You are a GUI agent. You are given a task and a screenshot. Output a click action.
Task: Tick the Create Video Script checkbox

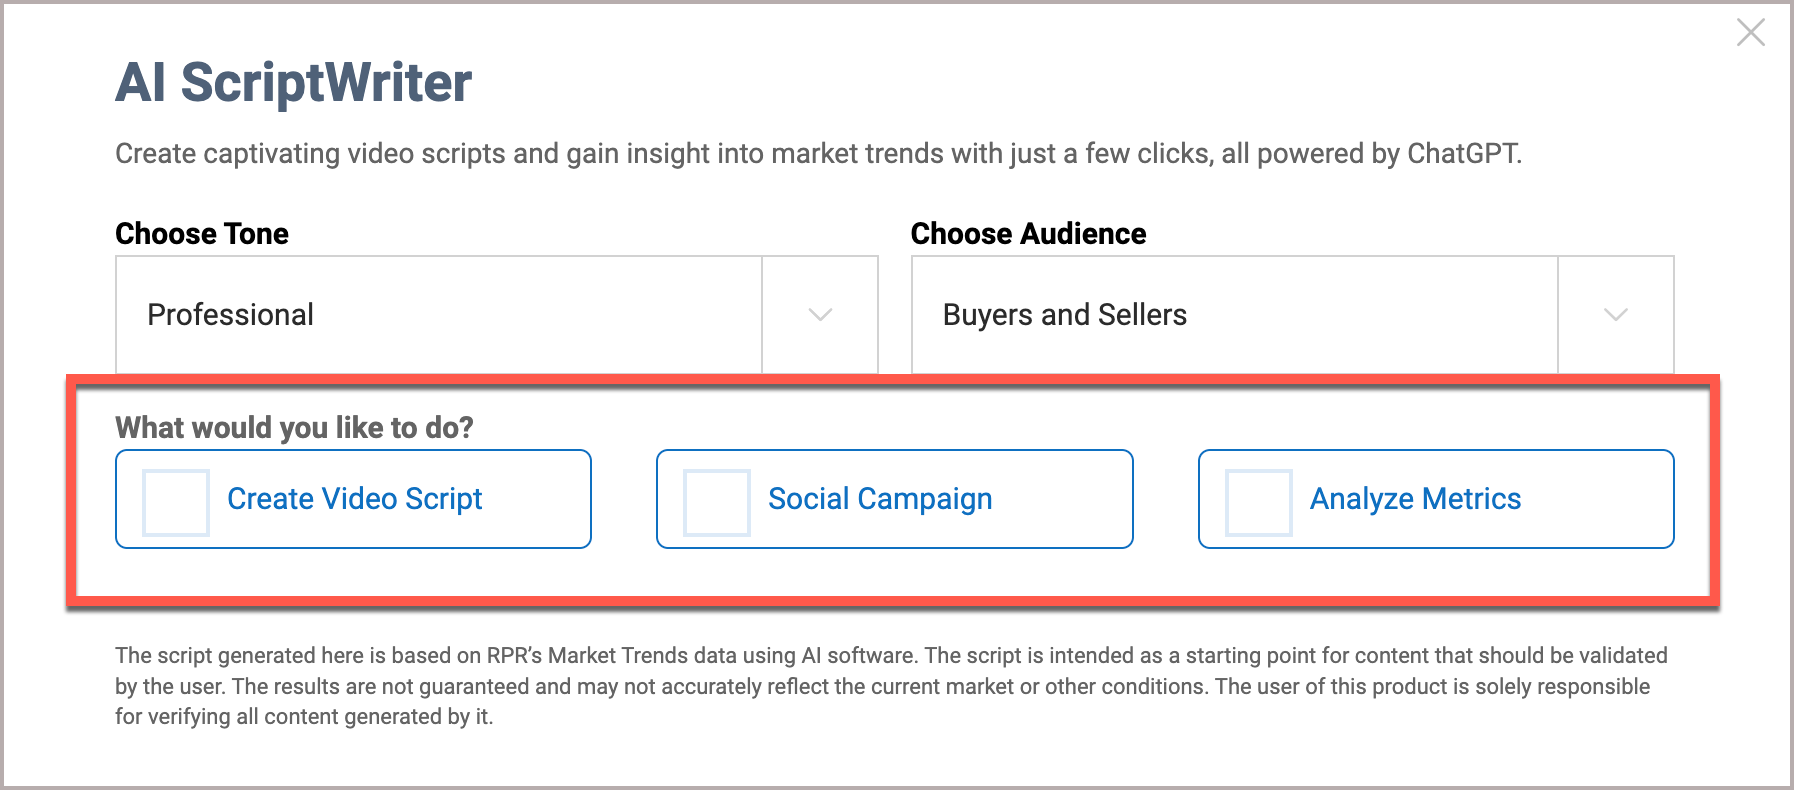pos(176,502)
